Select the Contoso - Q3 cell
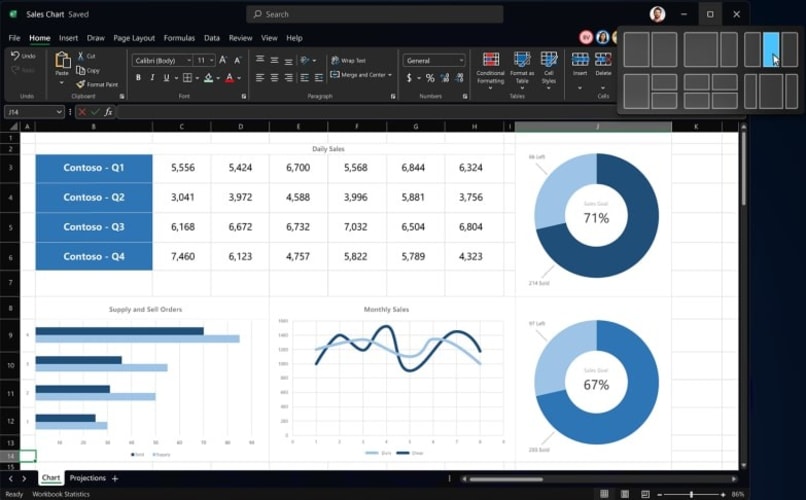This screenshot has width=806, height=500. 94,227
